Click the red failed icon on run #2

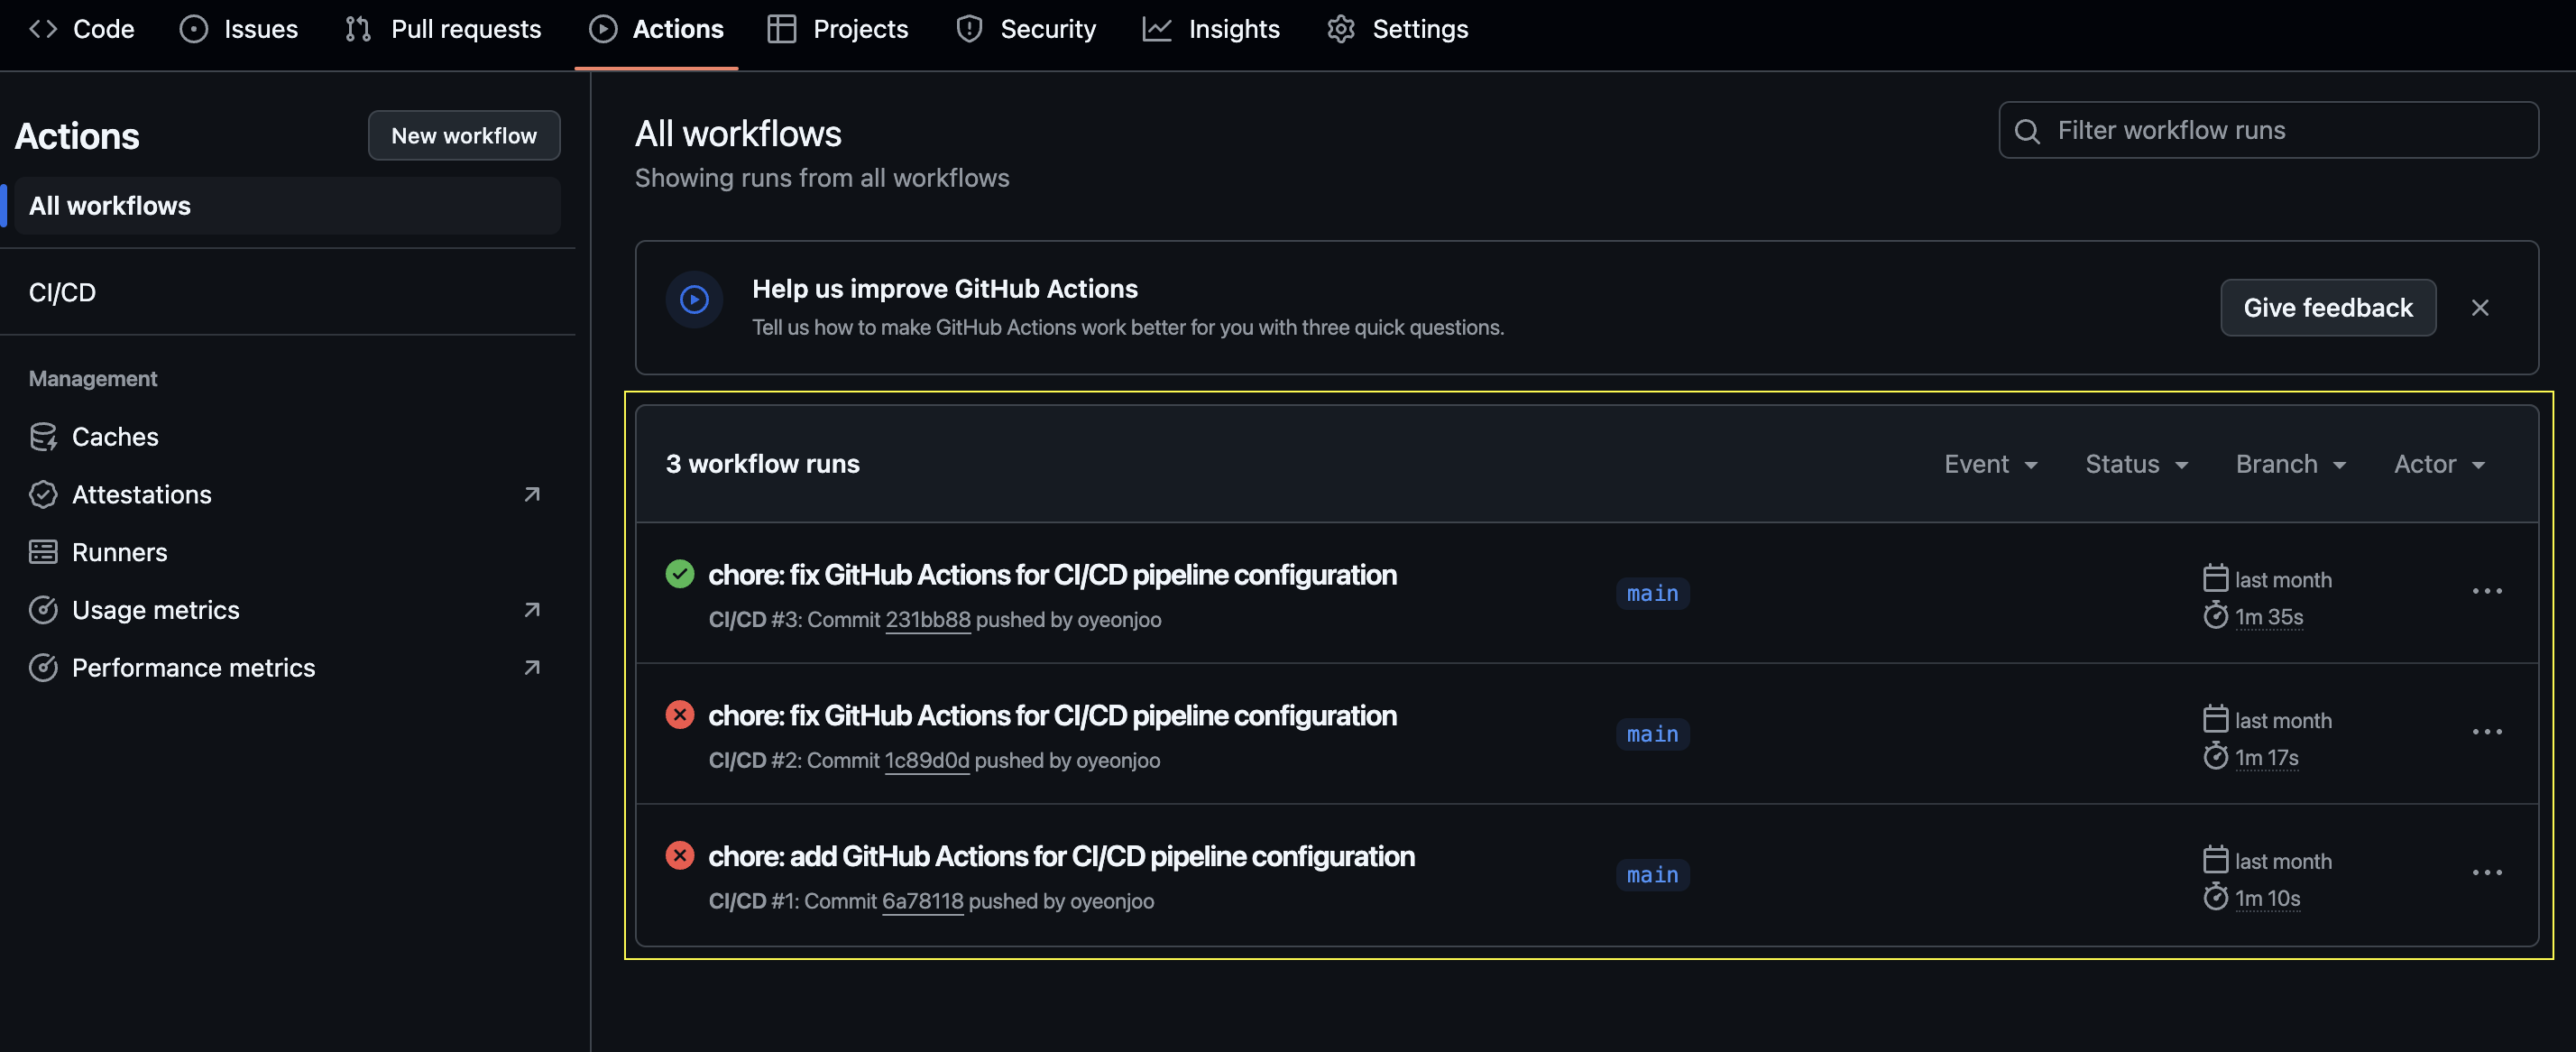point(680,715)
